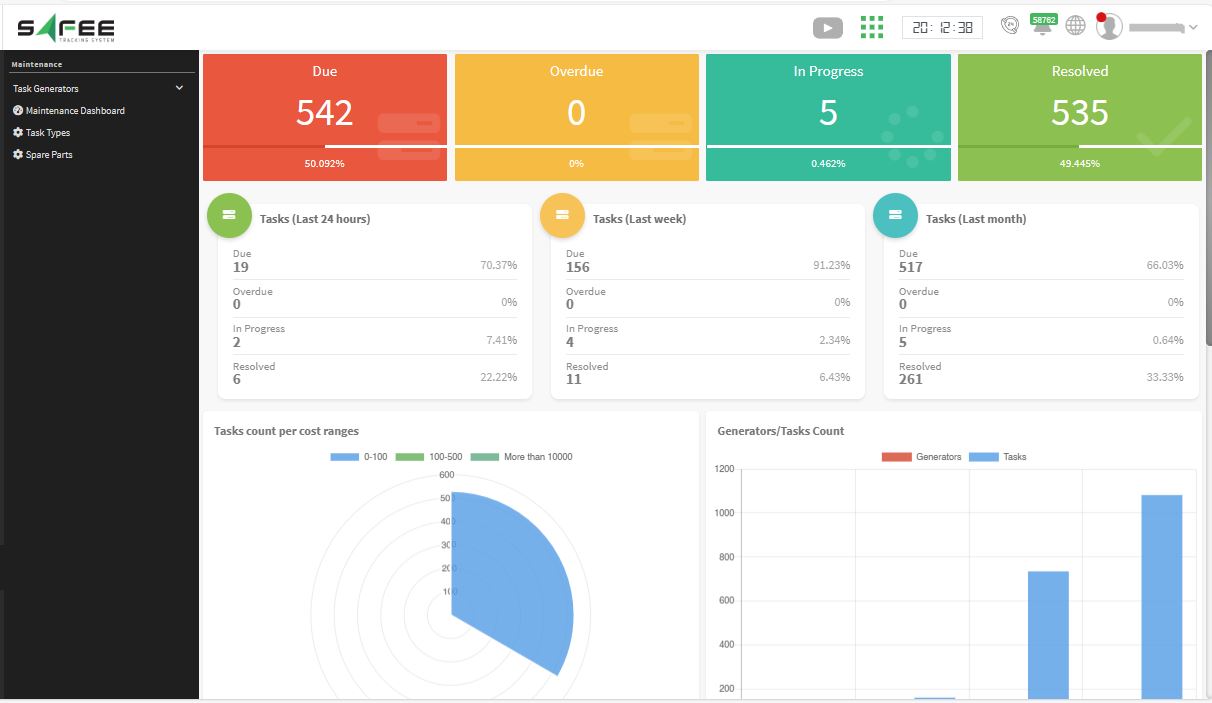The image size is (1212, 703).
Task: Click the '156' due count value
Action: [x=578, y=267]
